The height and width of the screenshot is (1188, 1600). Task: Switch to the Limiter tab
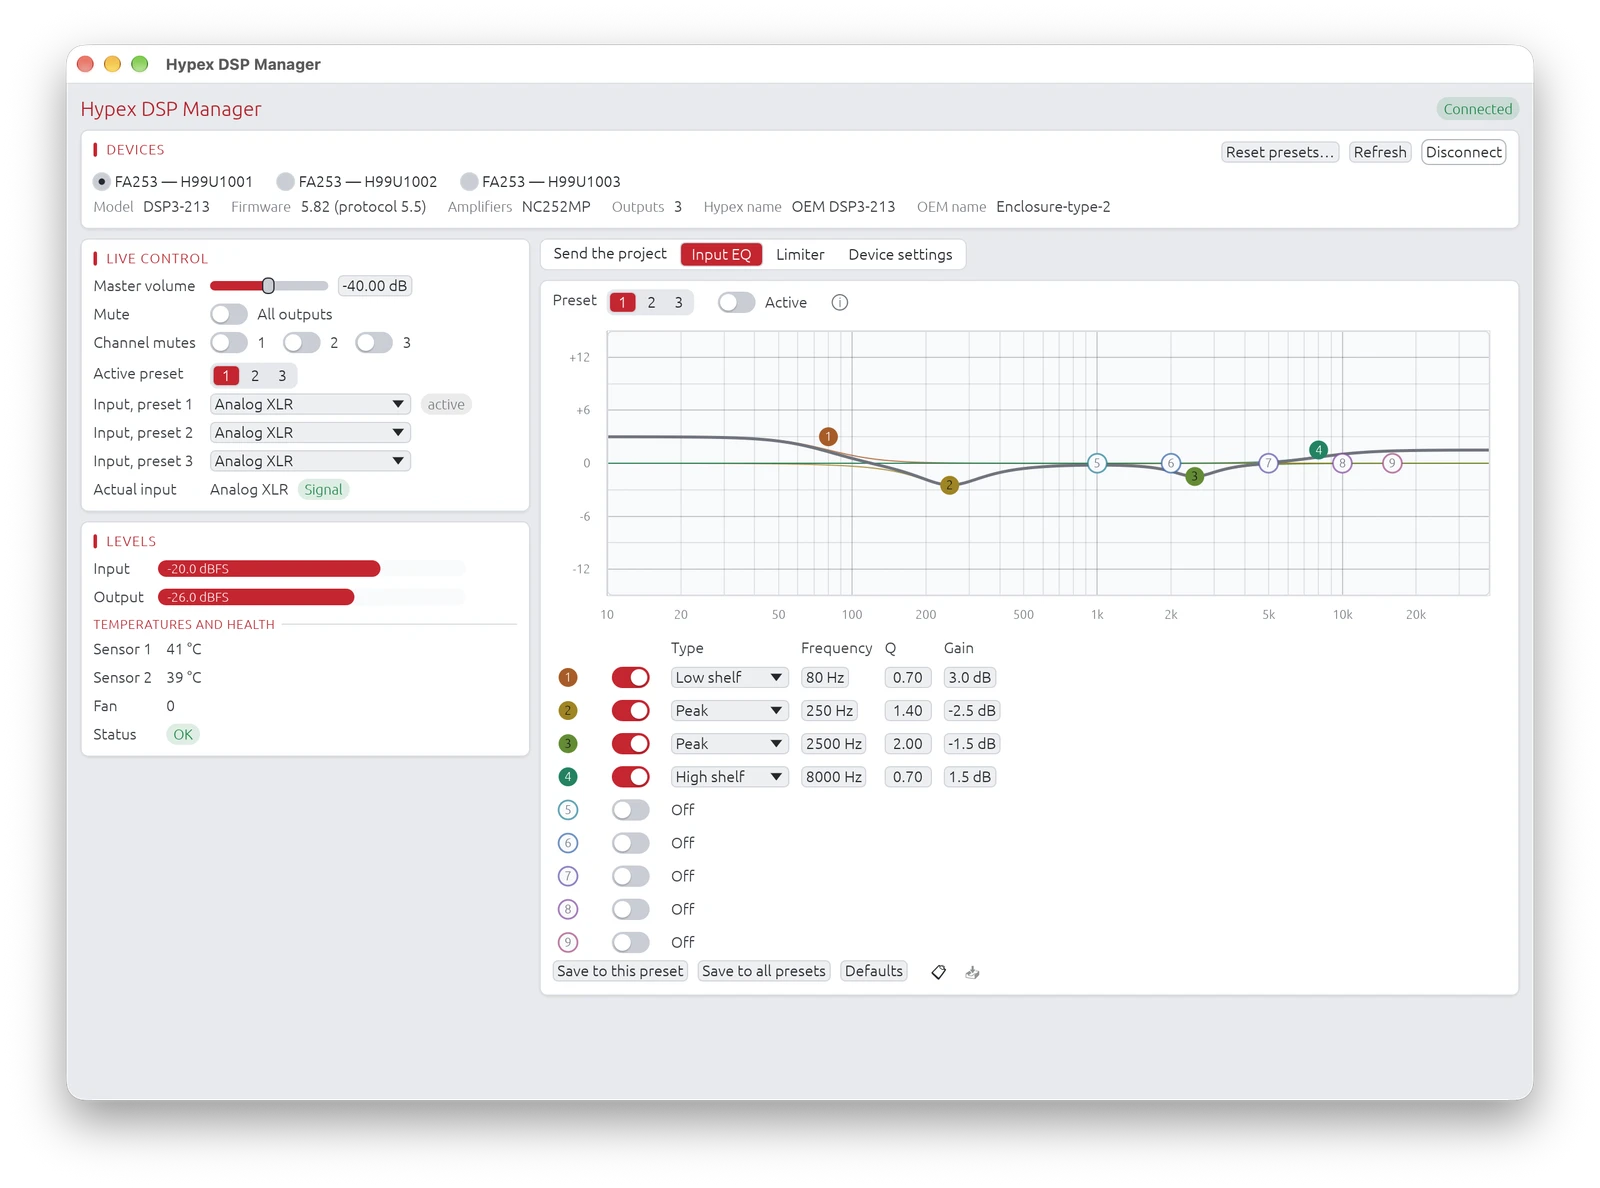click(800, 254)
